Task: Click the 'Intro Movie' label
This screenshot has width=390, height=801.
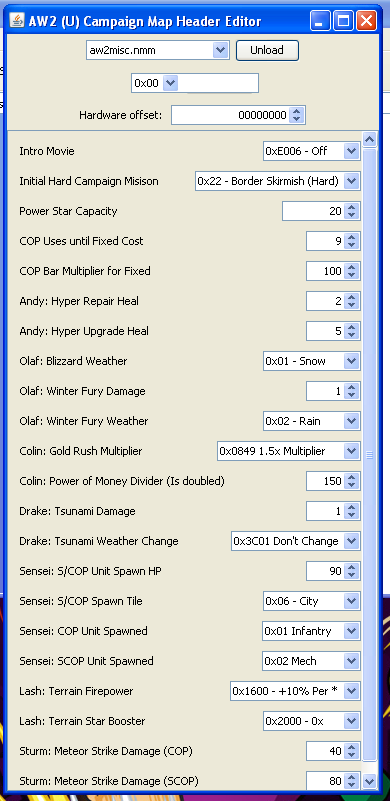Action: tap(47, 151)
